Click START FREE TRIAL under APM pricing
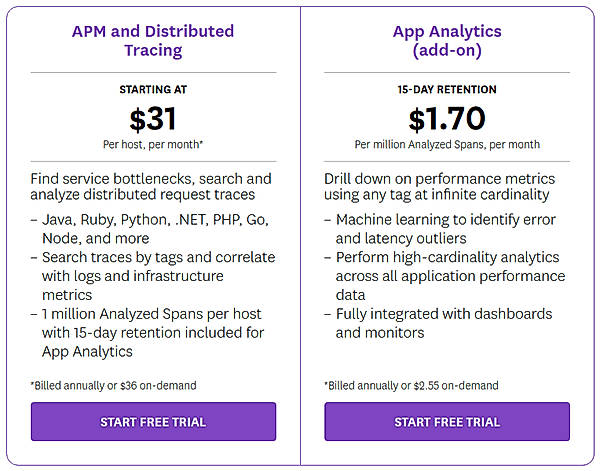Image resolution: width=600 pixels, height=471 pixels. (x=153, y=421)
